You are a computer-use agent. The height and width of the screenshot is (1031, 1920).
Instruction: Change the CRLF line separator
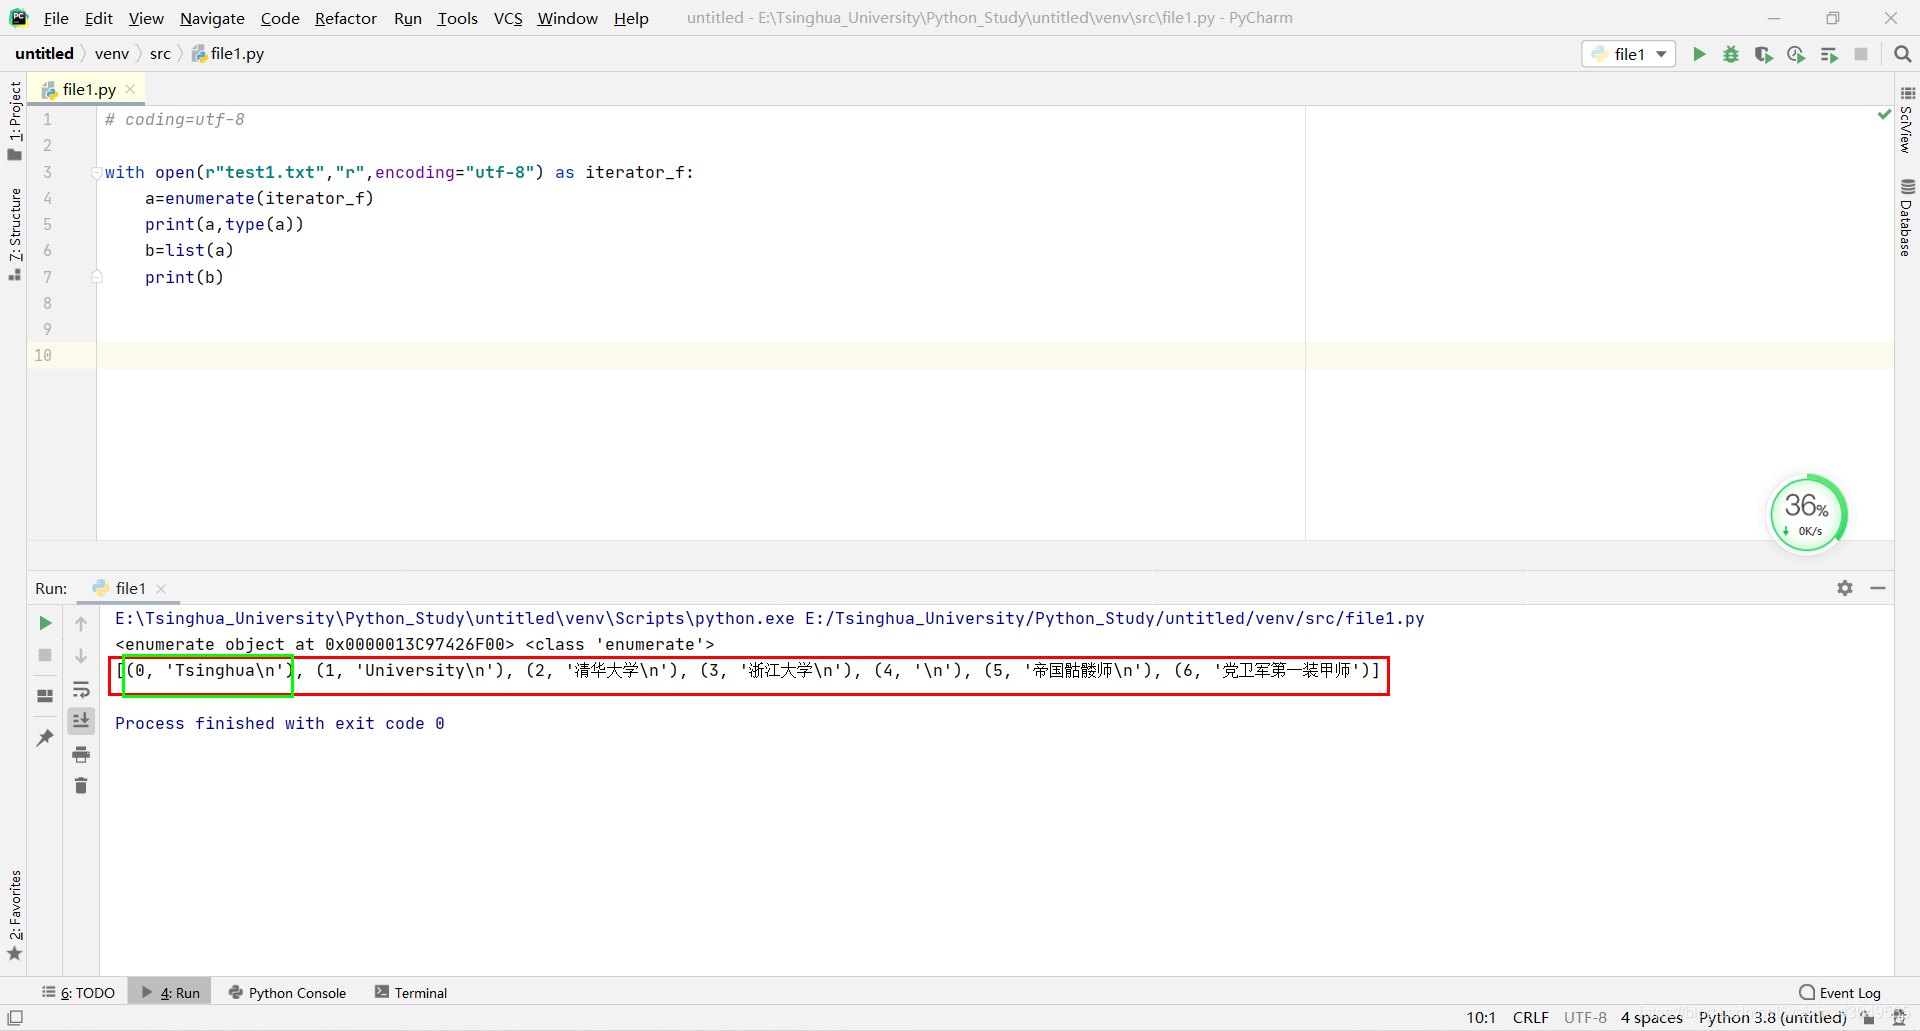point(1530,1018)
